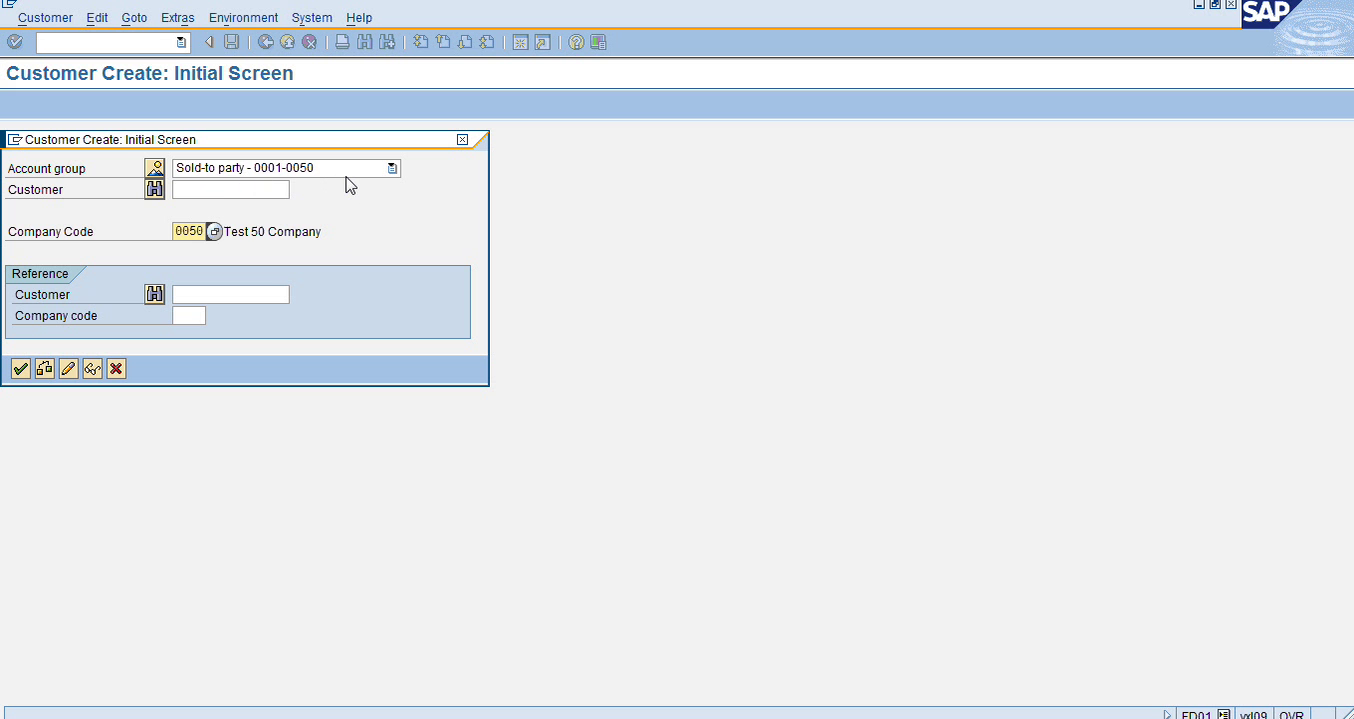The image size is (1354, 719).
Task: Click the transaction command input field
Action: point(105,42)
